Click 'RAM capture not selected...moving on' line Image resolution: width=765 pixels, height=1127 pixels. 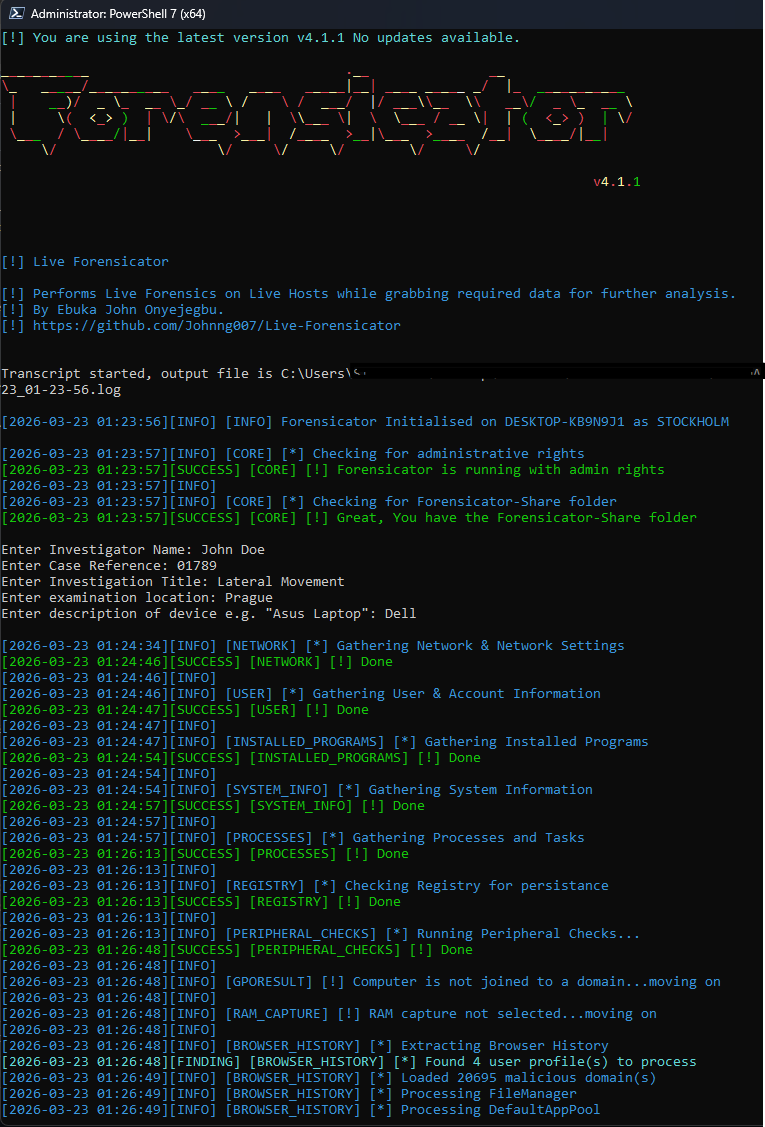click(x=329, y=1013)
